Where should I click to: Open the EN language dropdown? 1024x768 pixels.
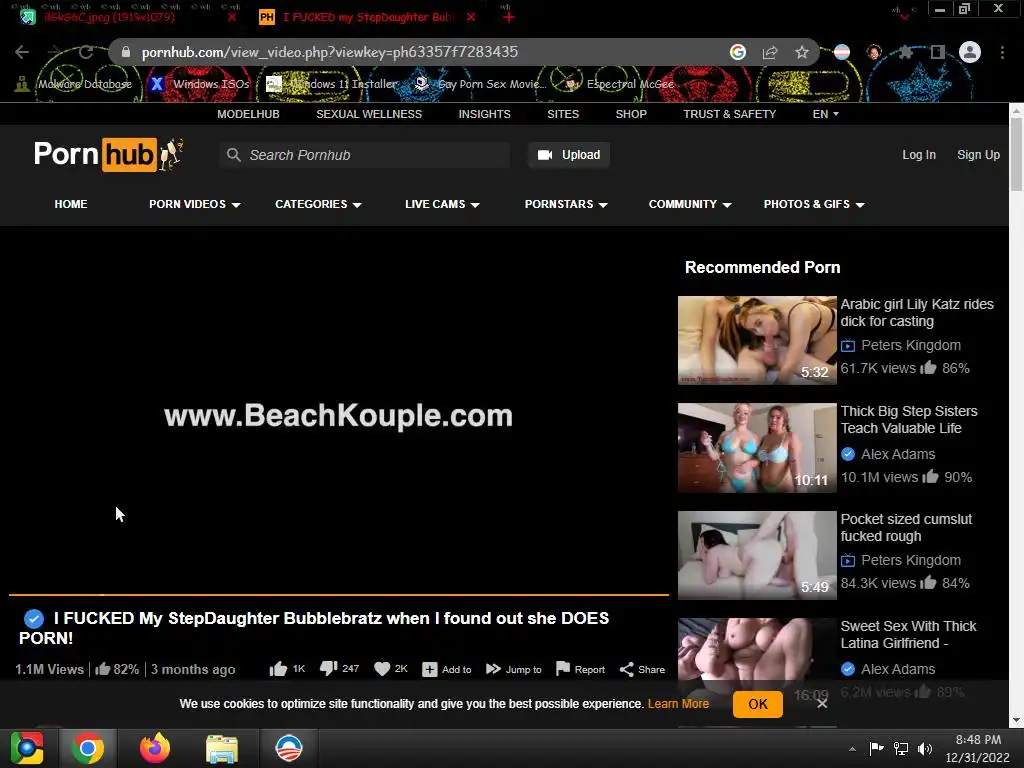pyautogui.click(x=825, y=114)
